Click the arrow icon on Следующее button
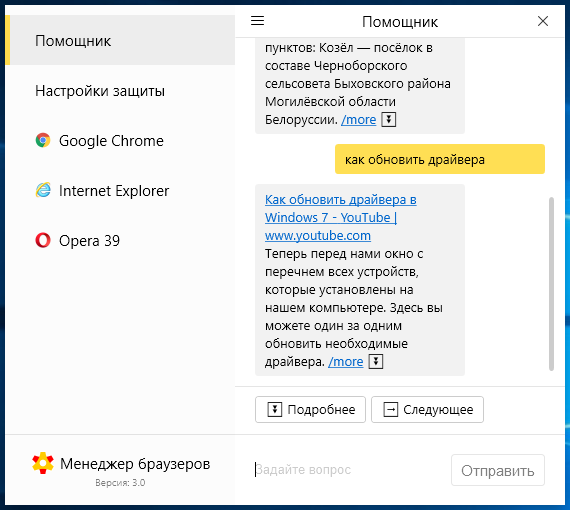The height and width of the screenshot is (510, 570). click(x=391, y=410)
